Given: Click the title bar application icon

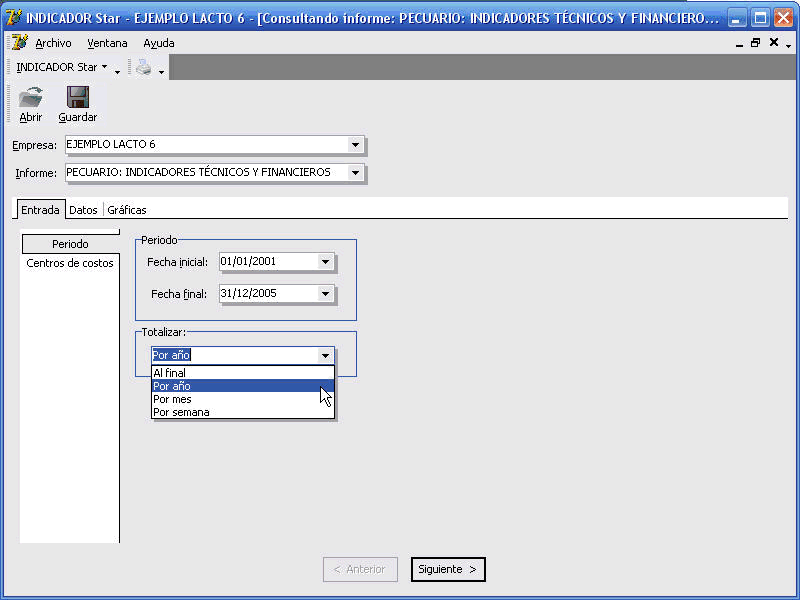Looking at the screenshot, I should coord(13,18).
